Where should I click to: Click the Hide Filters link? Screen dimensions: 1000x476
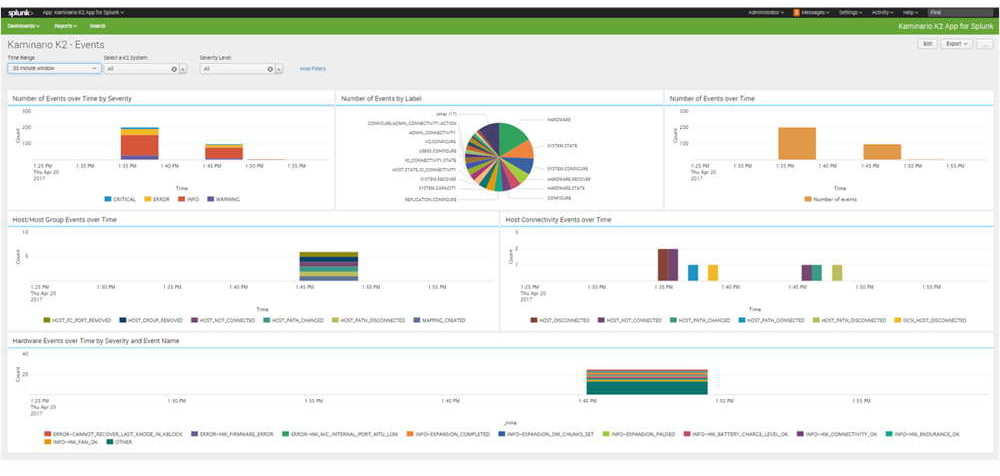pyautogui.click(x=312, y=68)
